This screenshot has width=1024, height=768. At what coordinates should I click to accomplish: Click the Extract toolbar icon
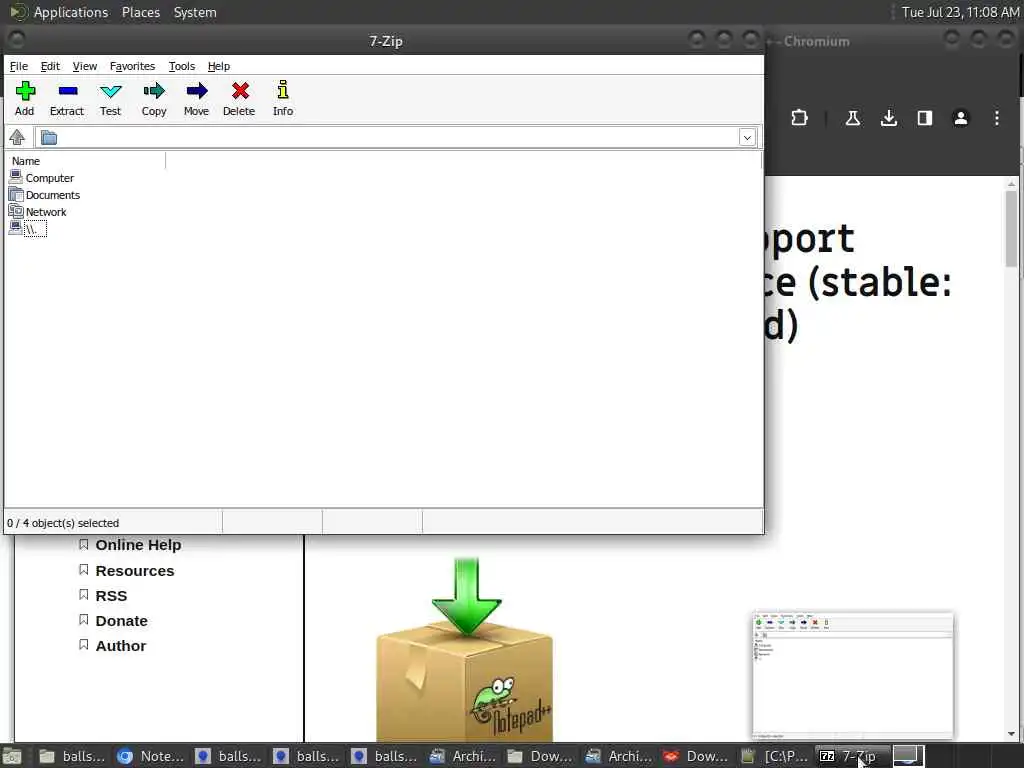[x=67, y=99]
